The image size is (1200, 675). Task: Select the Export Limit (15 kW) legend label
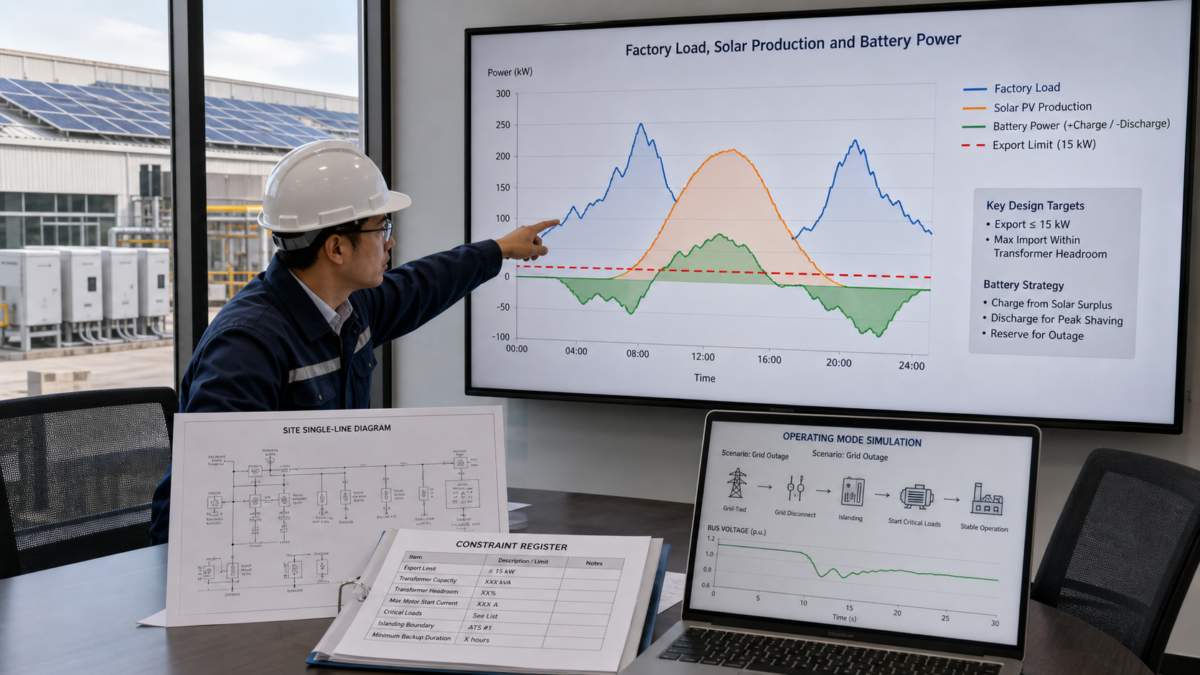(1044, 144)
